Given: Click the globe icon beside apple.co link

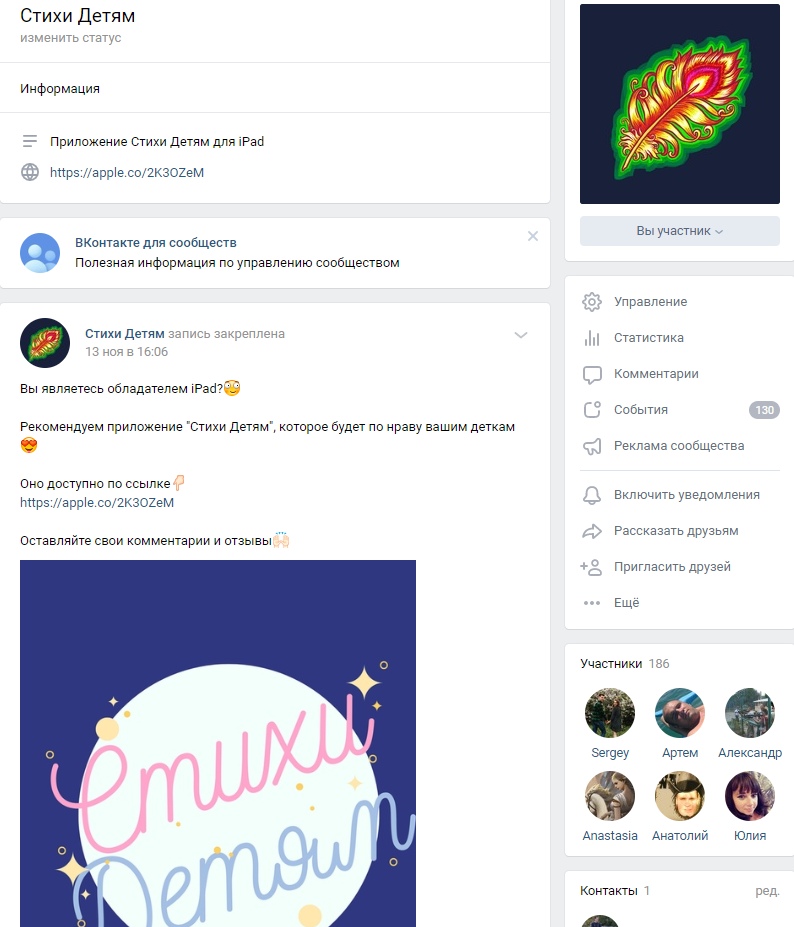Looking at the screenshot, I should click(x=30, y=172).
